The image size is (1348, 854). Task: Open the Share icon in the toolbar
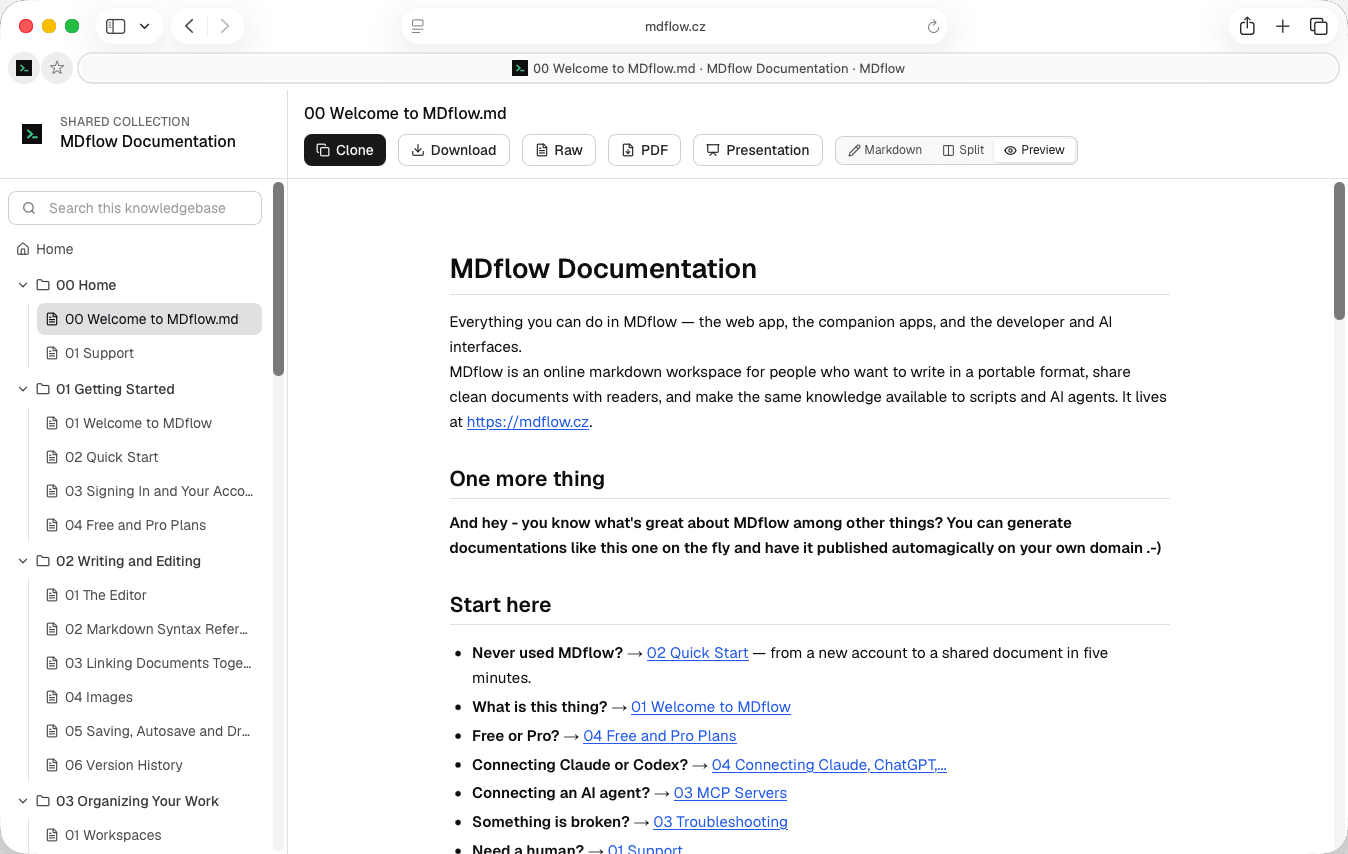click(x=1247, y=27)
